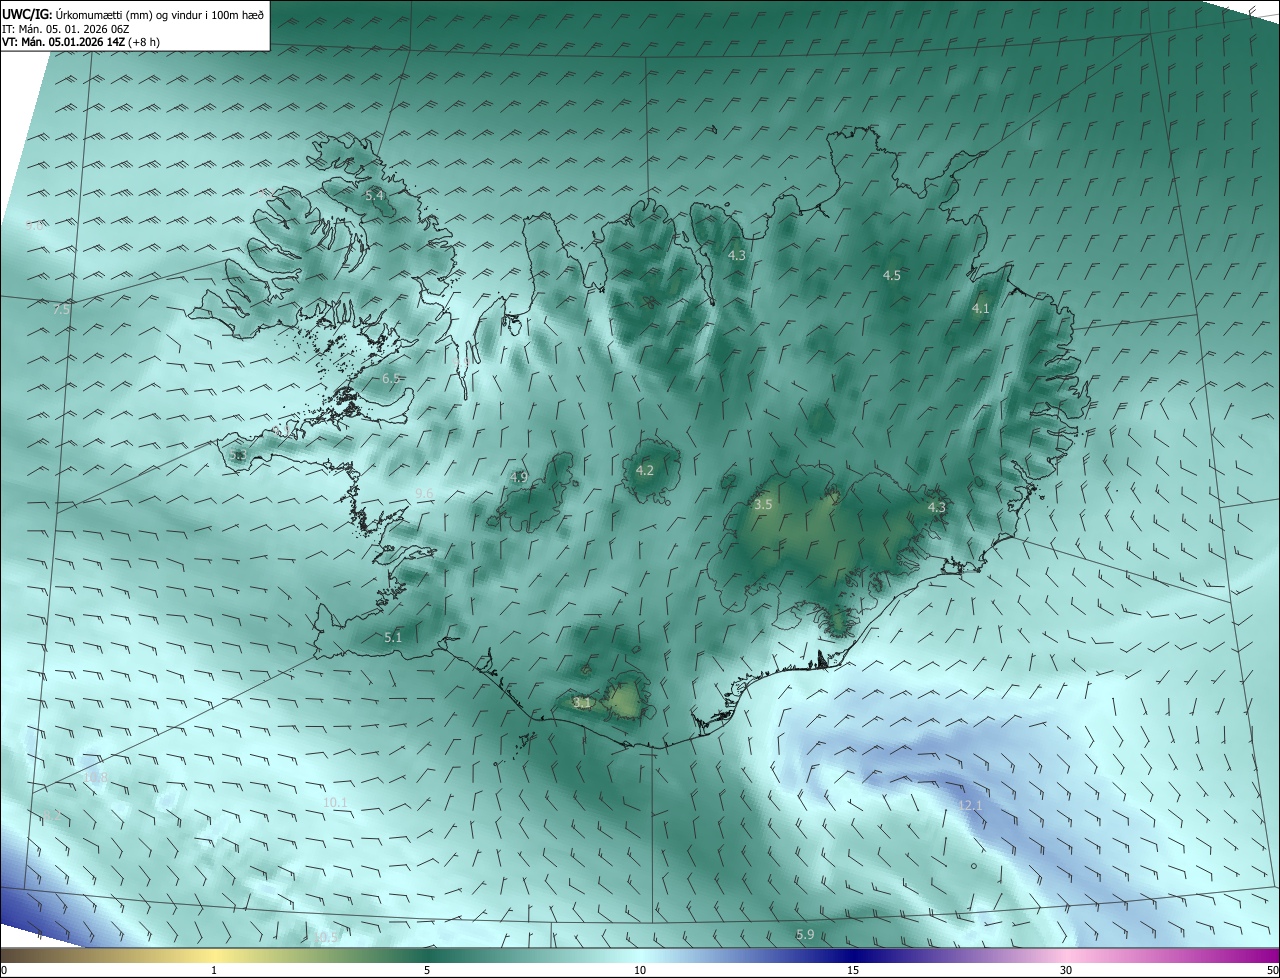Click the colorbar tick labeled 30

pyautogui.click(x=1066, y=970)
